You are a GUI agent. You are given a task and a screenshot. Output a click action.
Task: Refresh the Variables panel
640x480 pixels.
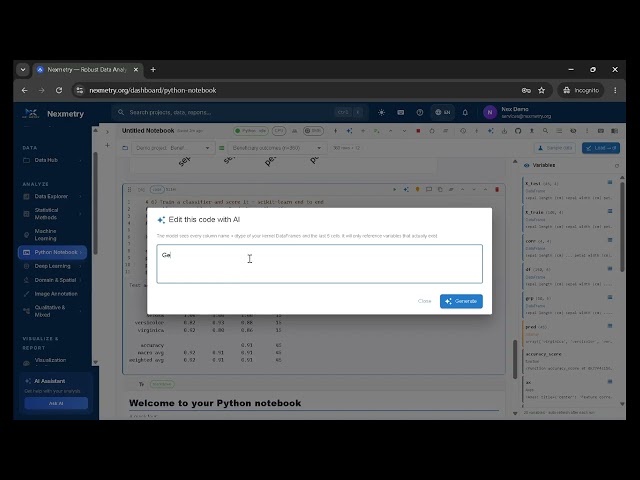[x=617, y=166]
